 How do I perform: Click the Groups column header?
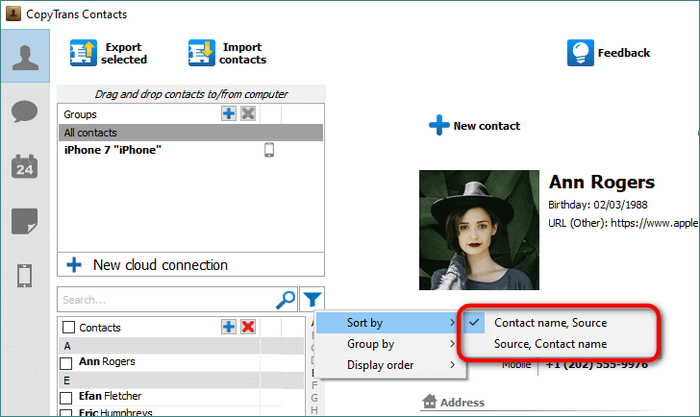pyautogui.click(x=80, y=114)
